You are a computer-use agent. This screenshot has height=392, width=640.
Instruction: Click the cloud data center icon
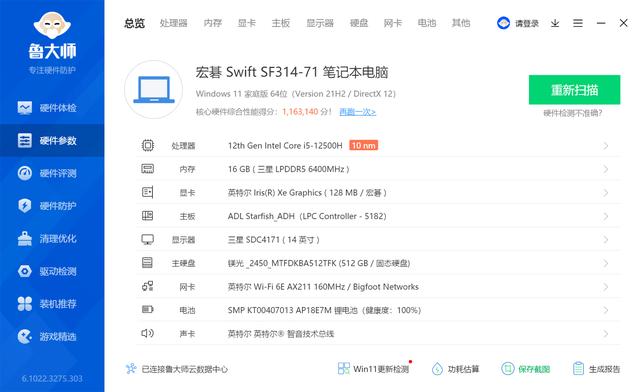[x=131, y=369]
